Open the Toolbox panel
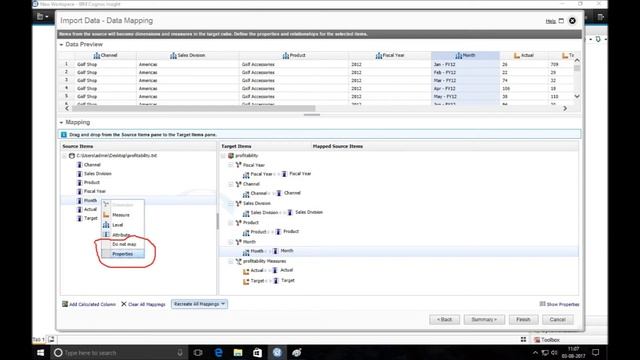The image size is (640, 360). 547,340
